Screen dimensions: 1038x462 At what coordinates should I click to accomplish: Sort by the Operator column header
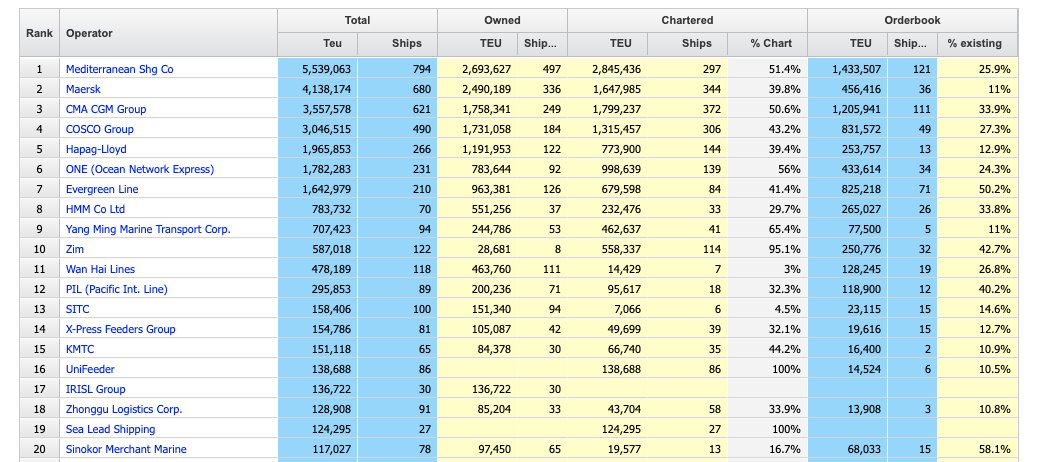pos(168,32)
